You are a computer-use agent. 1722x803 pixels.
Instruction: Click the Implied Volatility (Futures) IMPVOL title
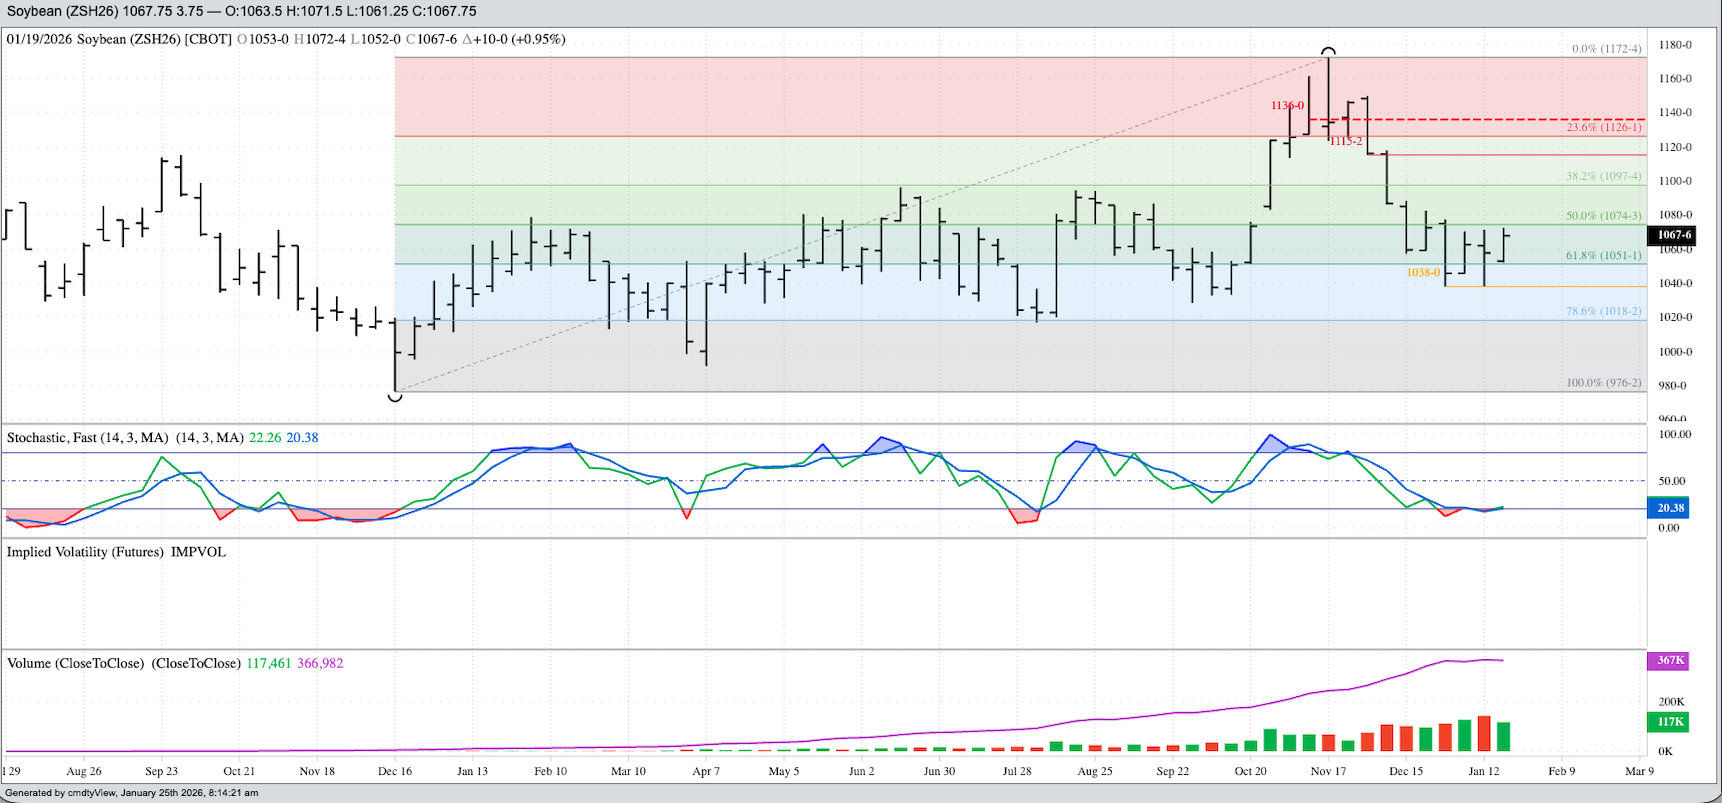pyautogui.click(x=116, y=552)
